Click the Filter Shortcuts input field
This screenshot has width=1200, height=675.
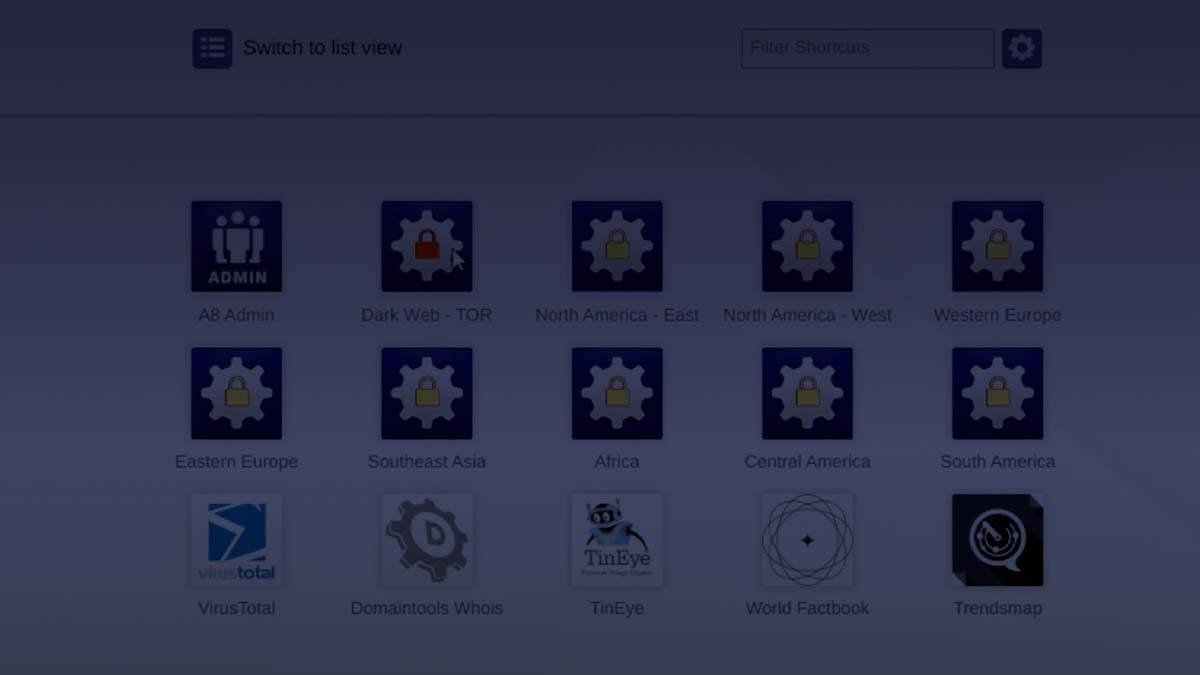click(867, 48)
